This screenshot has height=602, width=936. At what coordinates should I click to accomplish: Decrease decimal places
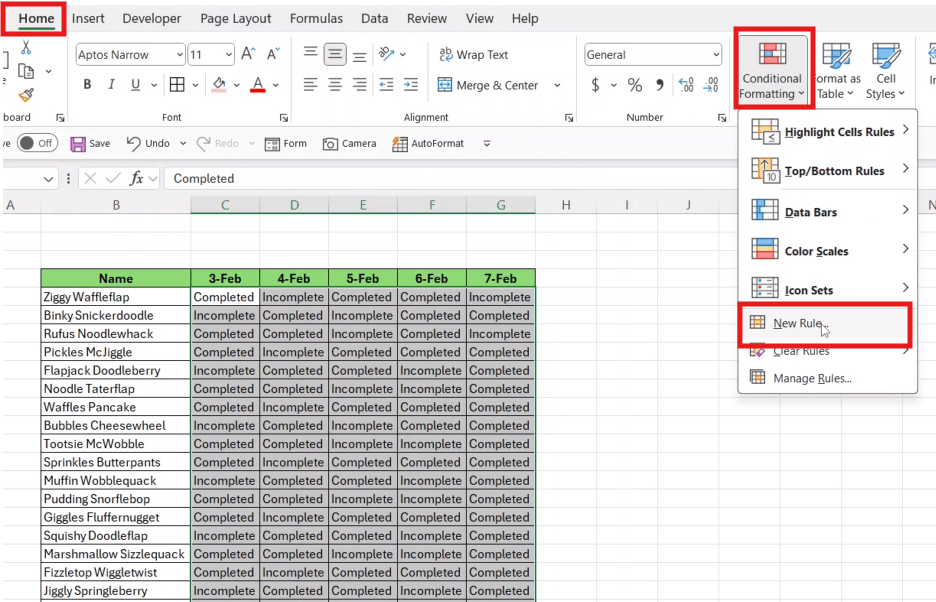point(711,85)
